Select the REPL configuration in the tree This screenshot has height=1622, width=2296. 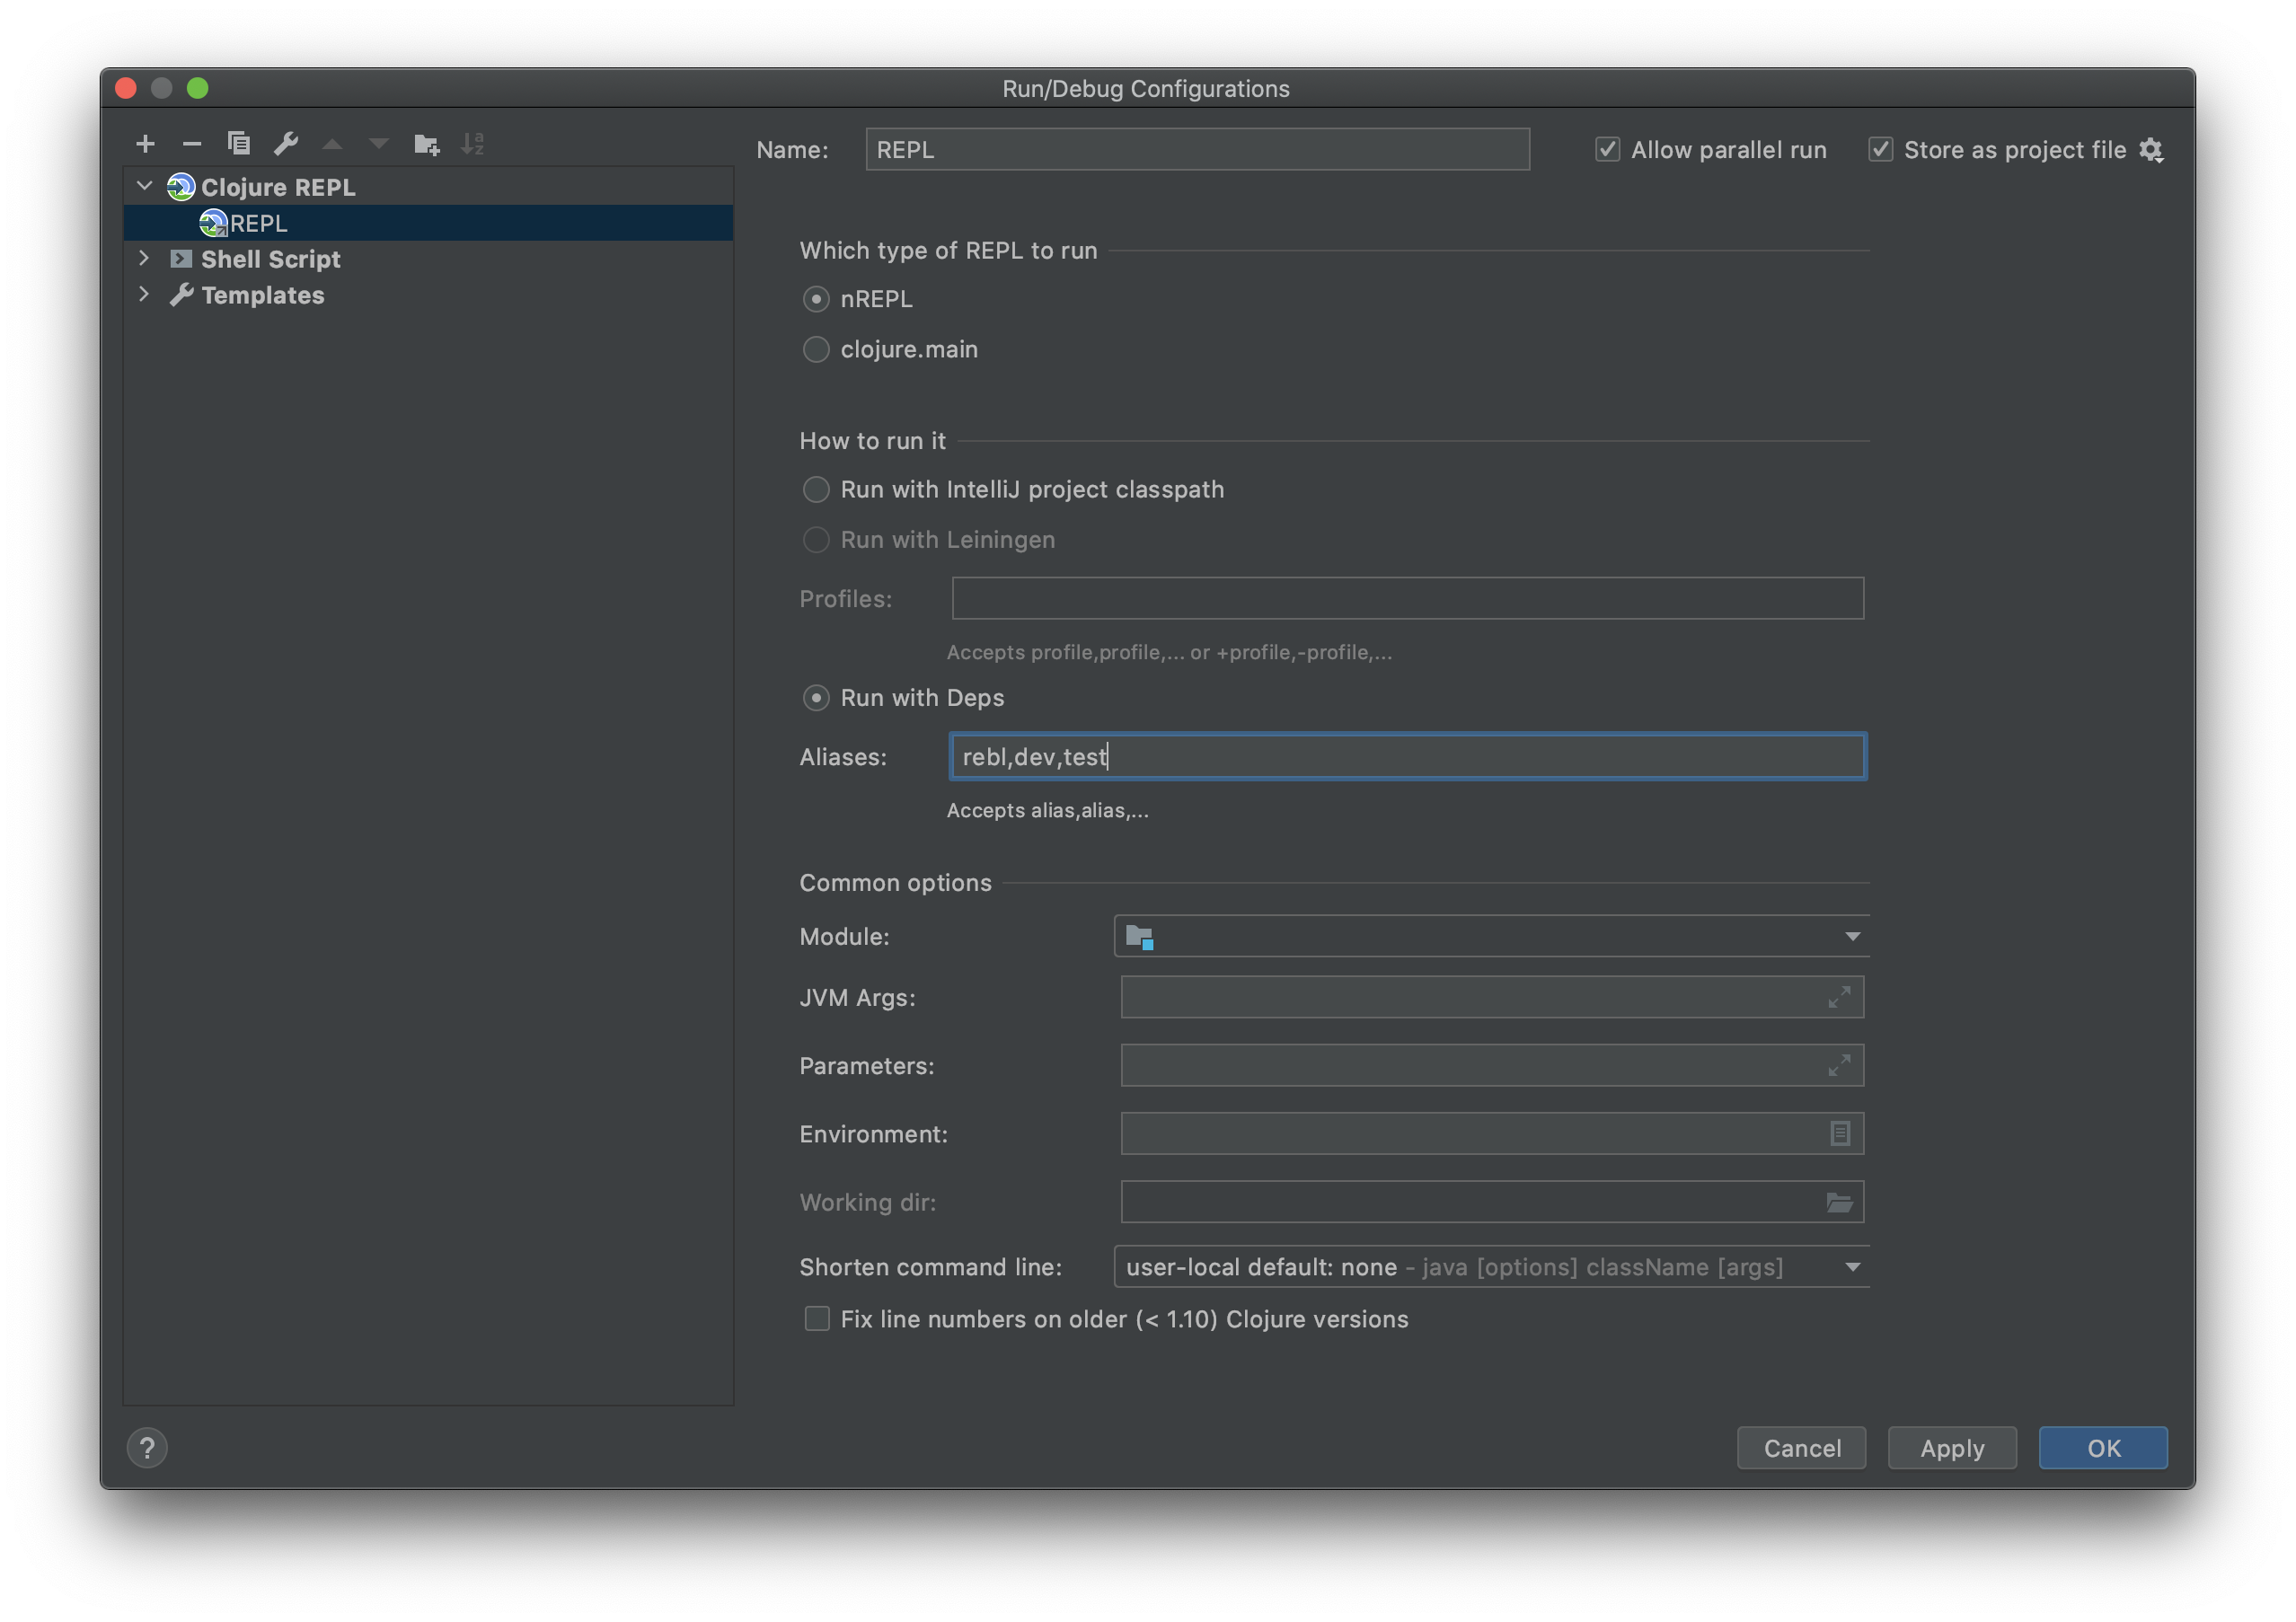pos(259,223)
